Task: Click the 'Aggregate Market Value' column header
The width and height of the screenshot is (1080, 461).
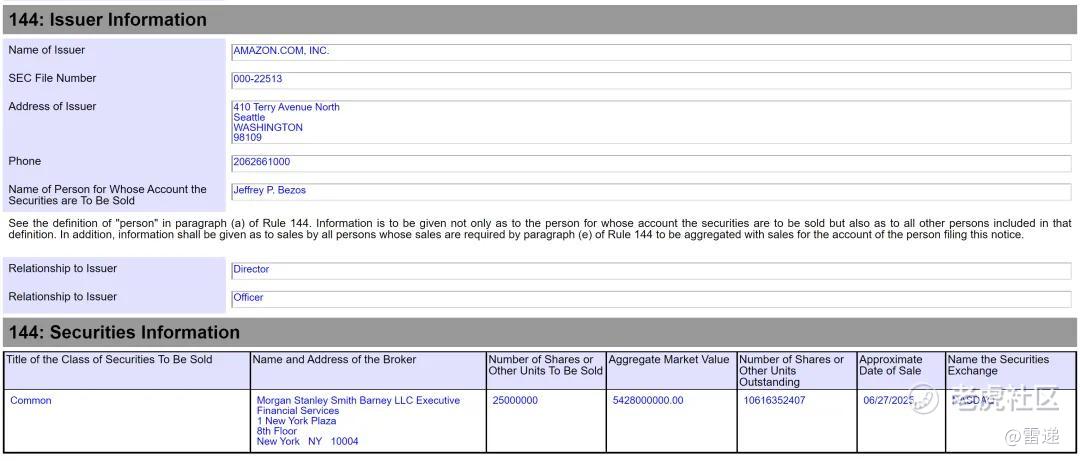Action: pos(672,370)
